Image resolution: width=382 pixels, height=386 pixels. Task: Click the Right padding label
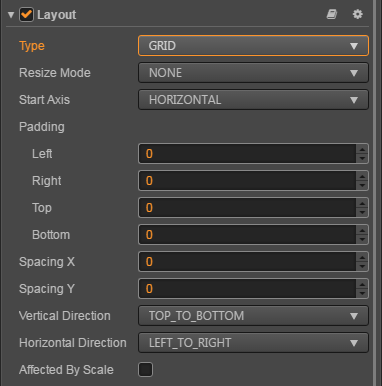point(47,181)
